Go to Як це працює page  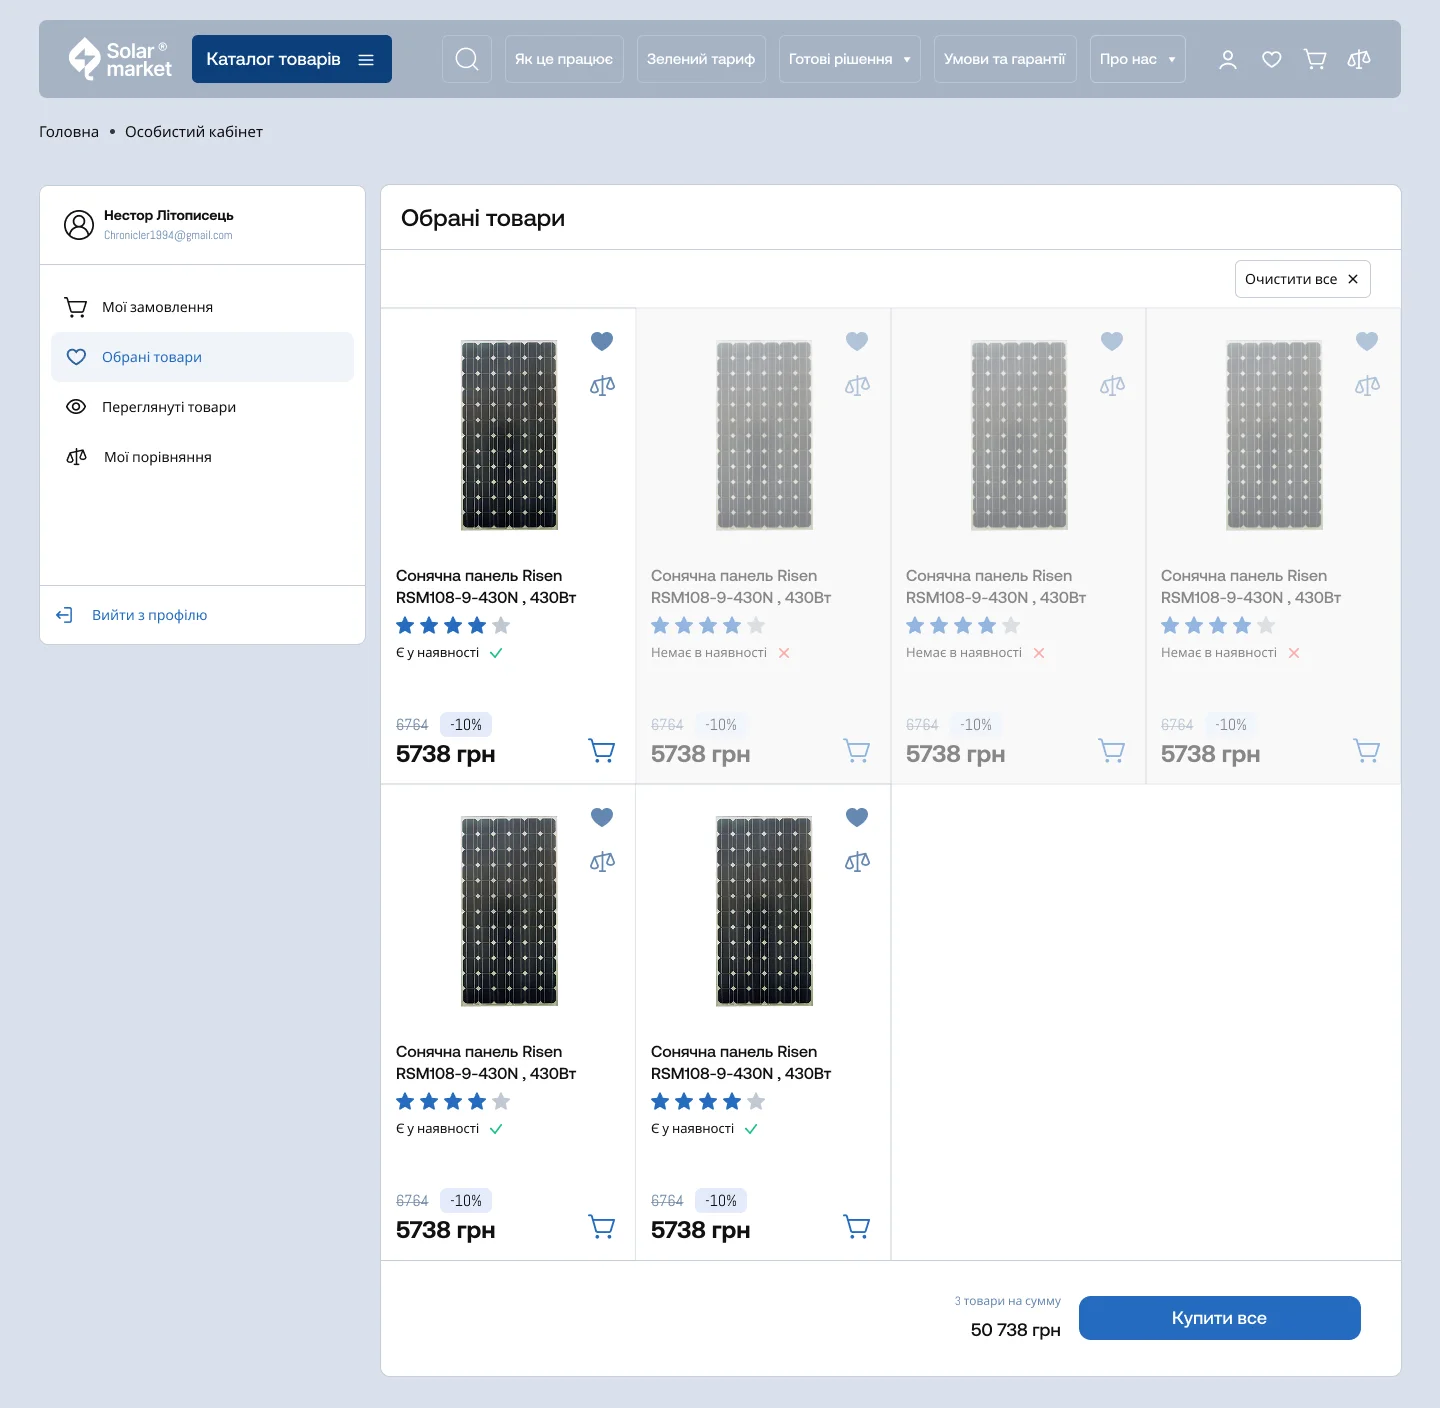(564, 59)
